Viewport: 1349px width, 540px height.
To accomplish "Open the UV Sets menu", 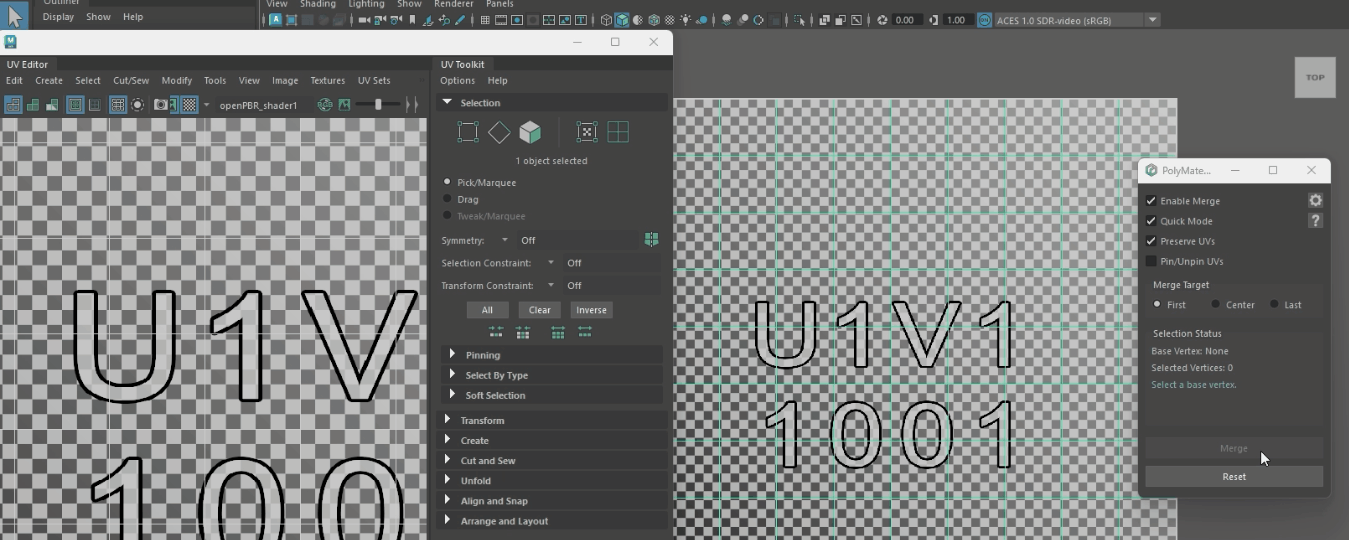I will click(x=374, y=80).
